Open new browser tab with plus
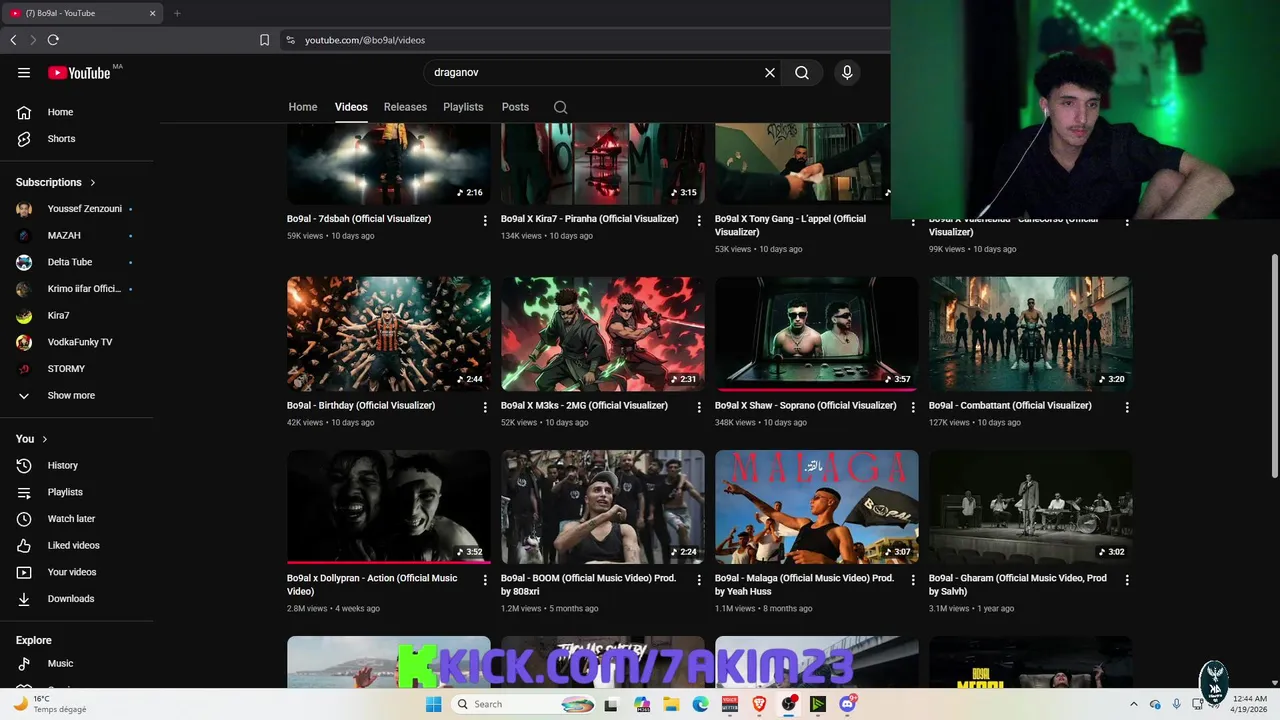The height and width of the screenshot is (720, 1280). coord(177,13)
